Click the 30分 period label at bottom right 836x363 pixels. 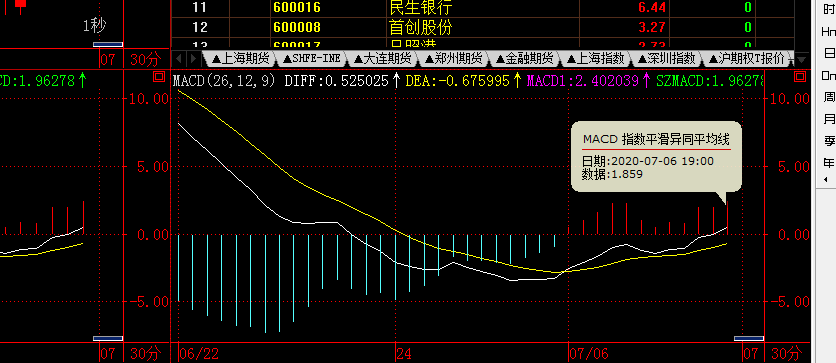click(786, 353)
